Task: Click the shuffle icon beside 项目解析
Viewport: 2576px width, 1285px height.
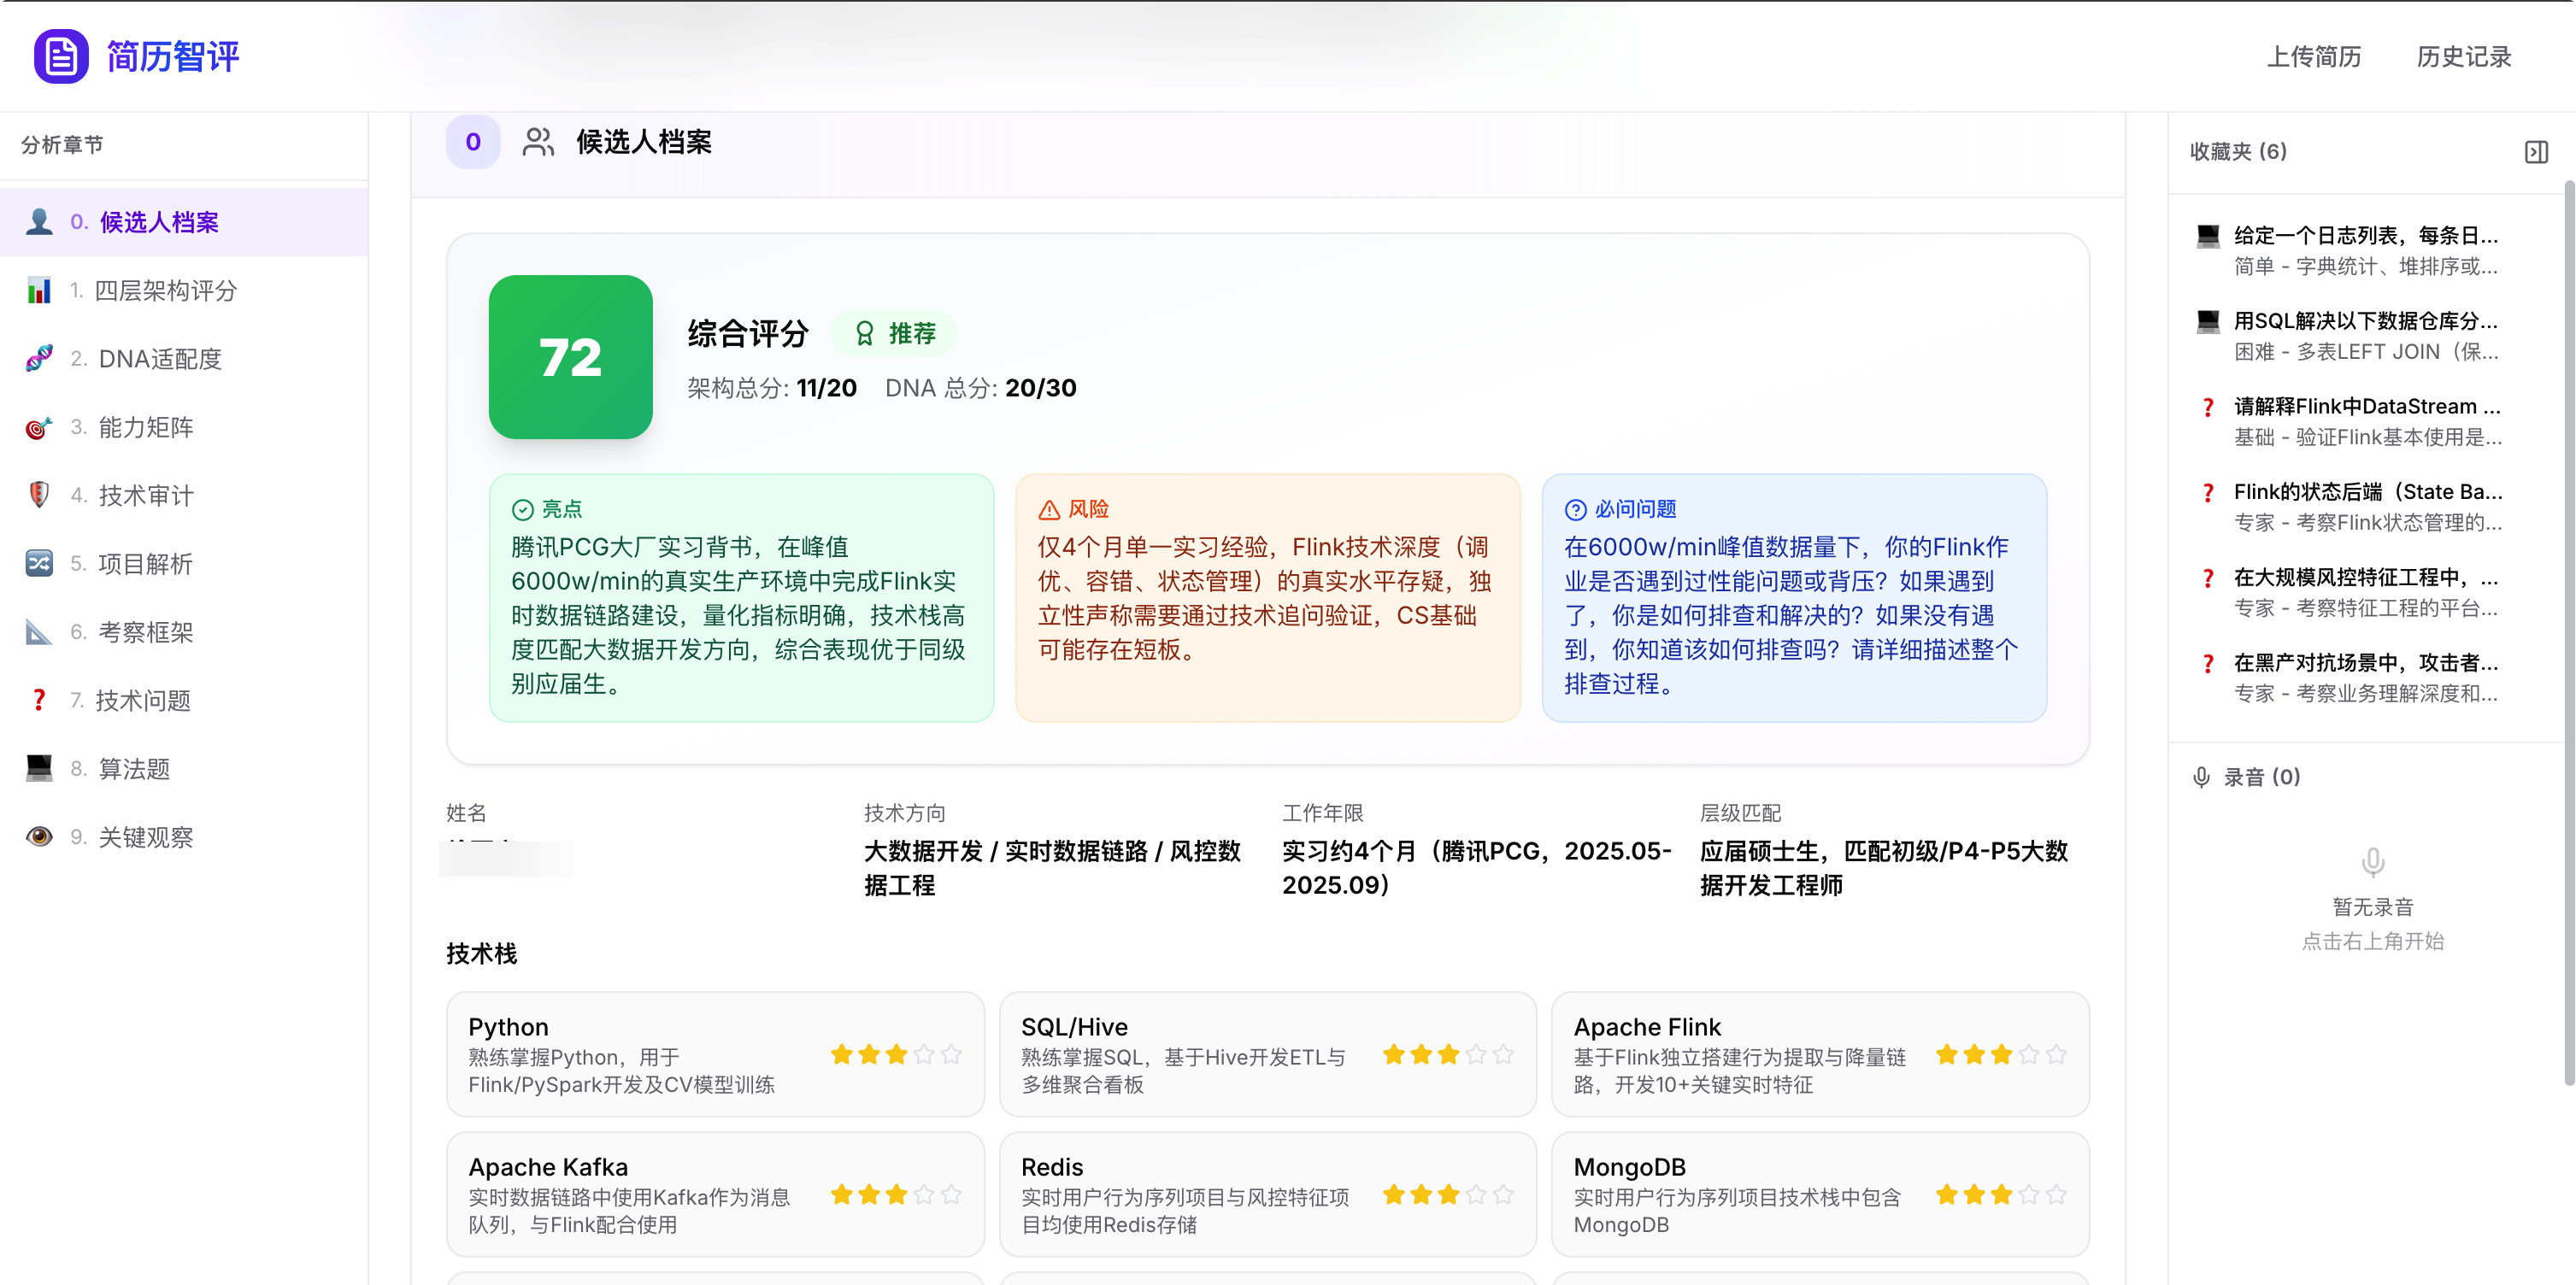Action: 39,564
